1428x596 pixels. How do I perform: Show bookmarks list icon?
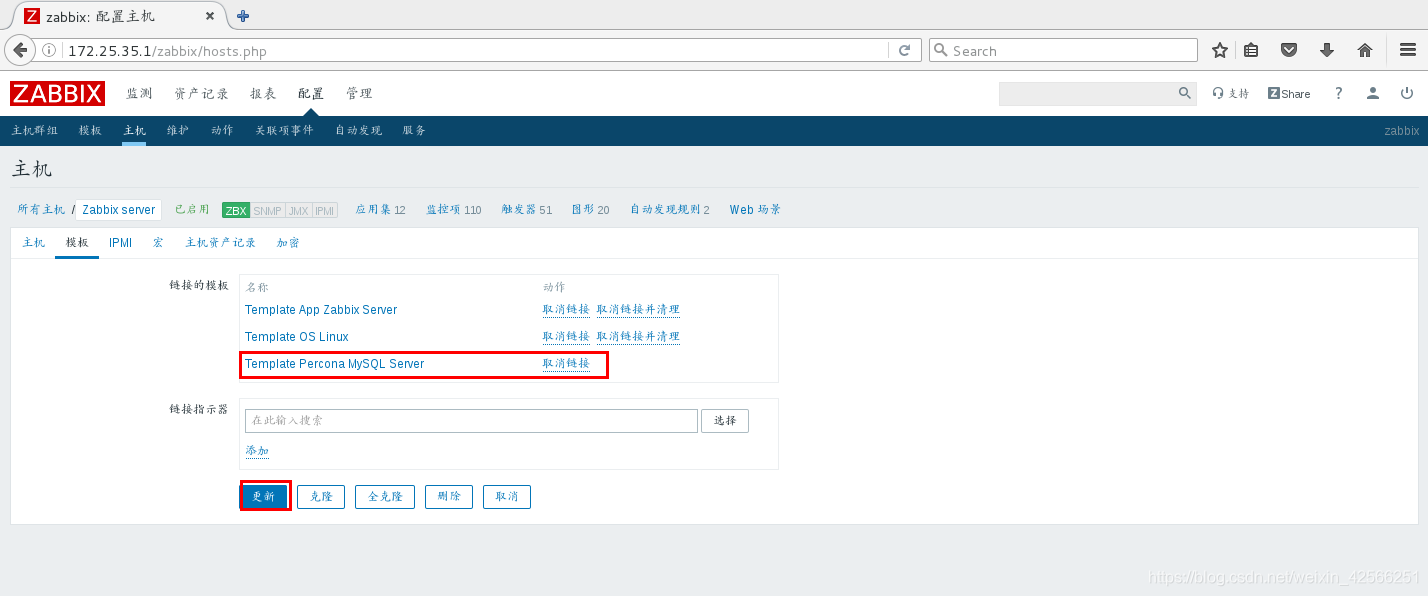(1251, 50)
